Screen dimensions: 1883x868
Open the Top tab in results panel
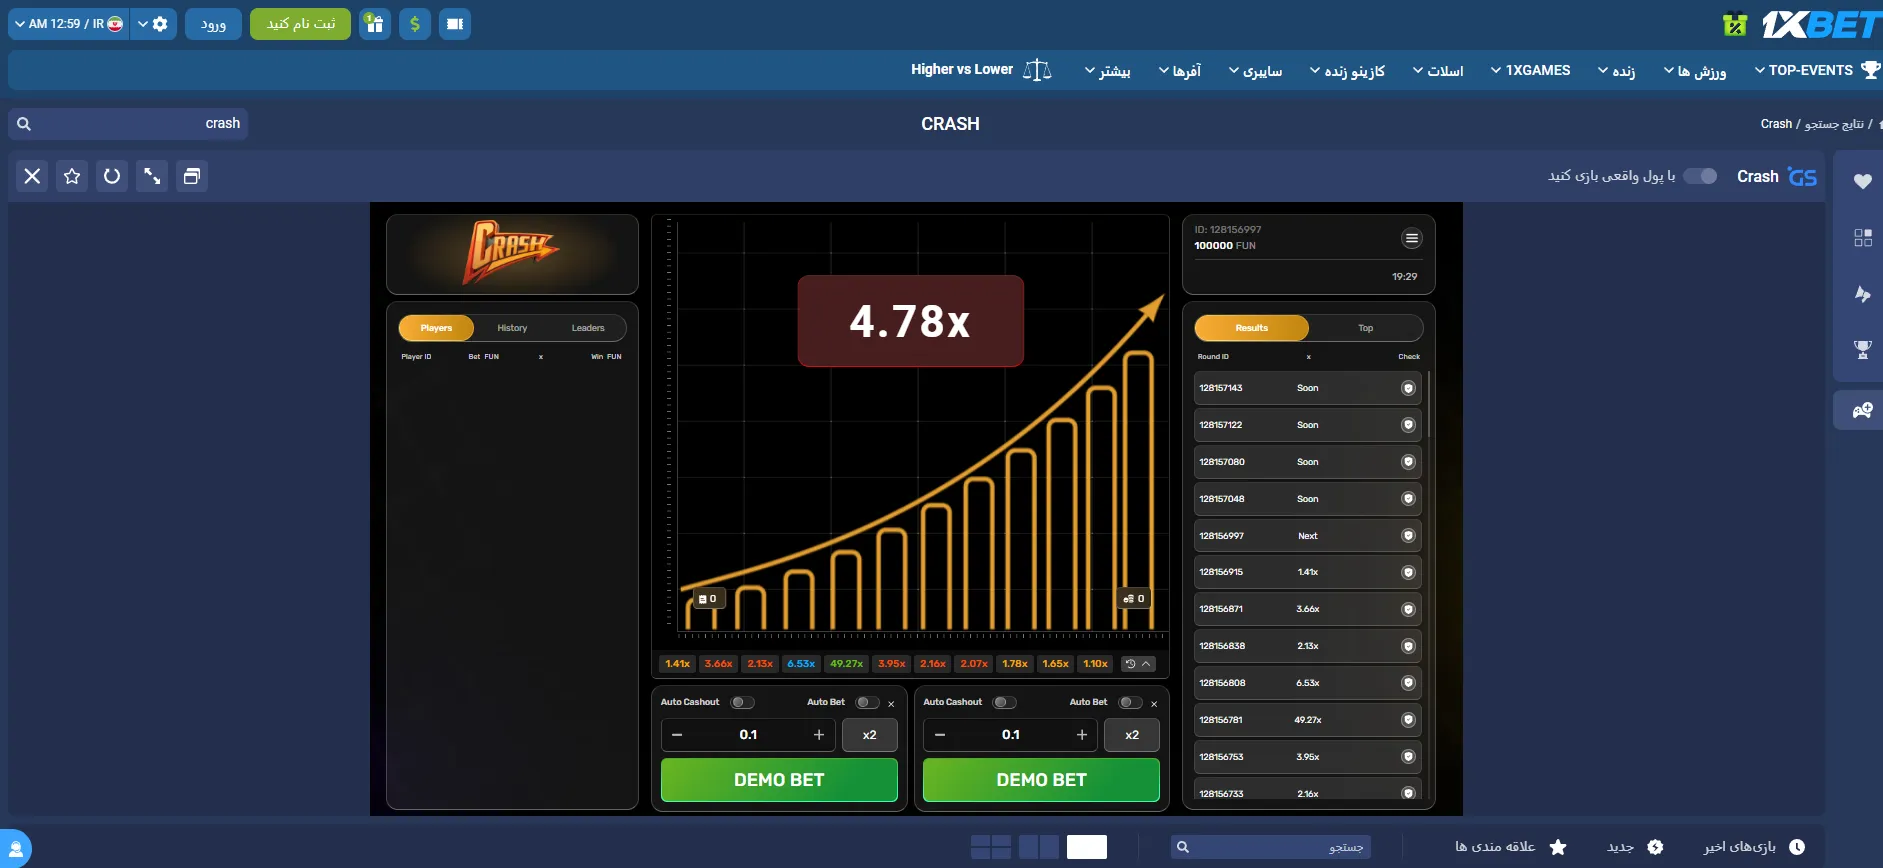1365,328
